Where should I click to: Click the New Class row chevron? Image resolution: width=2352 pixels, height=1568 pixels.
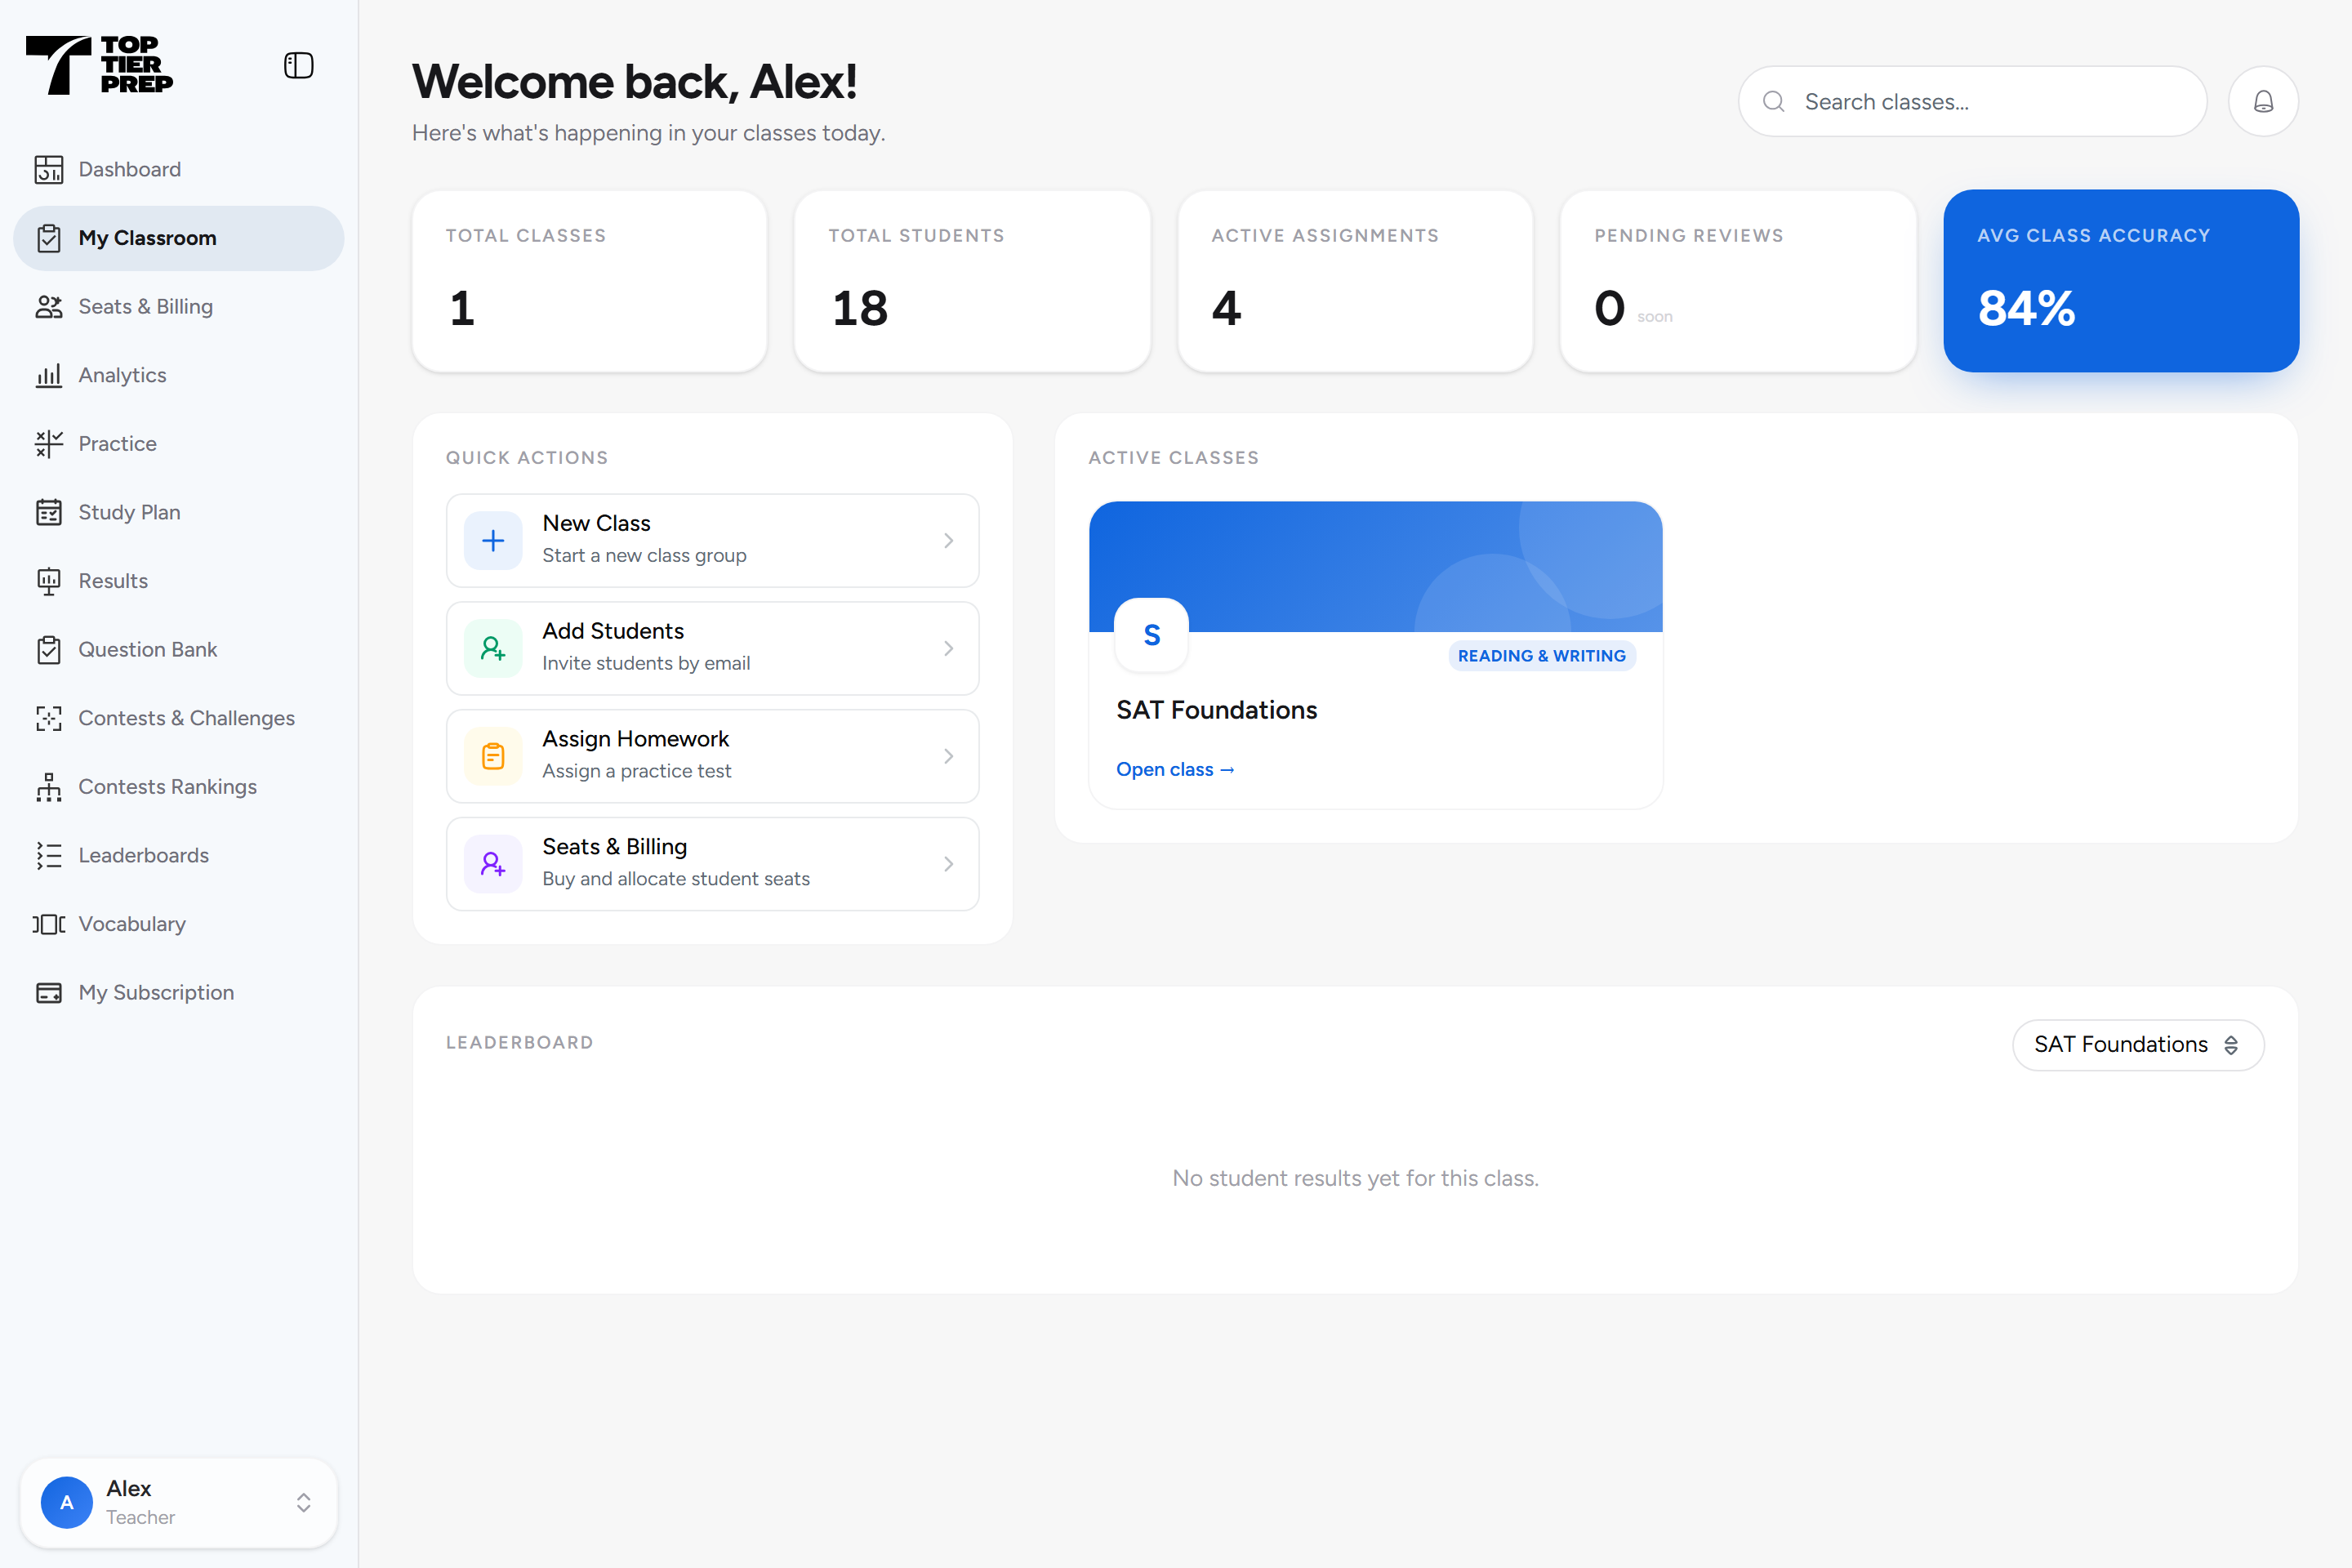948,541
